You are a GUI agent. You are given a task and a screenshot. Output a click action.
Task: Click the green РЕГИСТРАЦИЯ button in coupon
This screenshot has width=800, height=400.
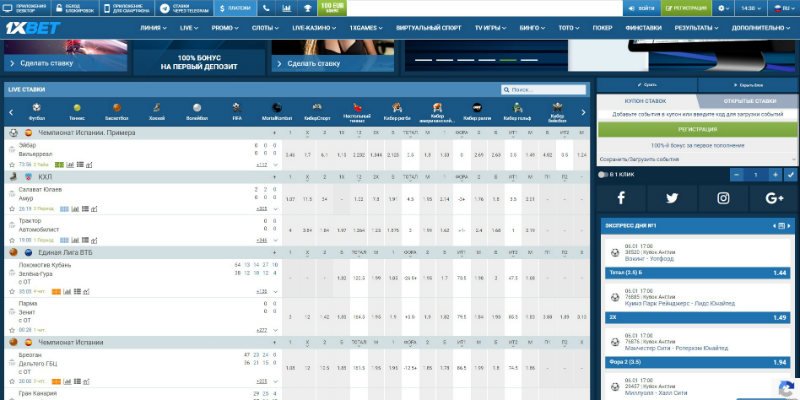697,129
